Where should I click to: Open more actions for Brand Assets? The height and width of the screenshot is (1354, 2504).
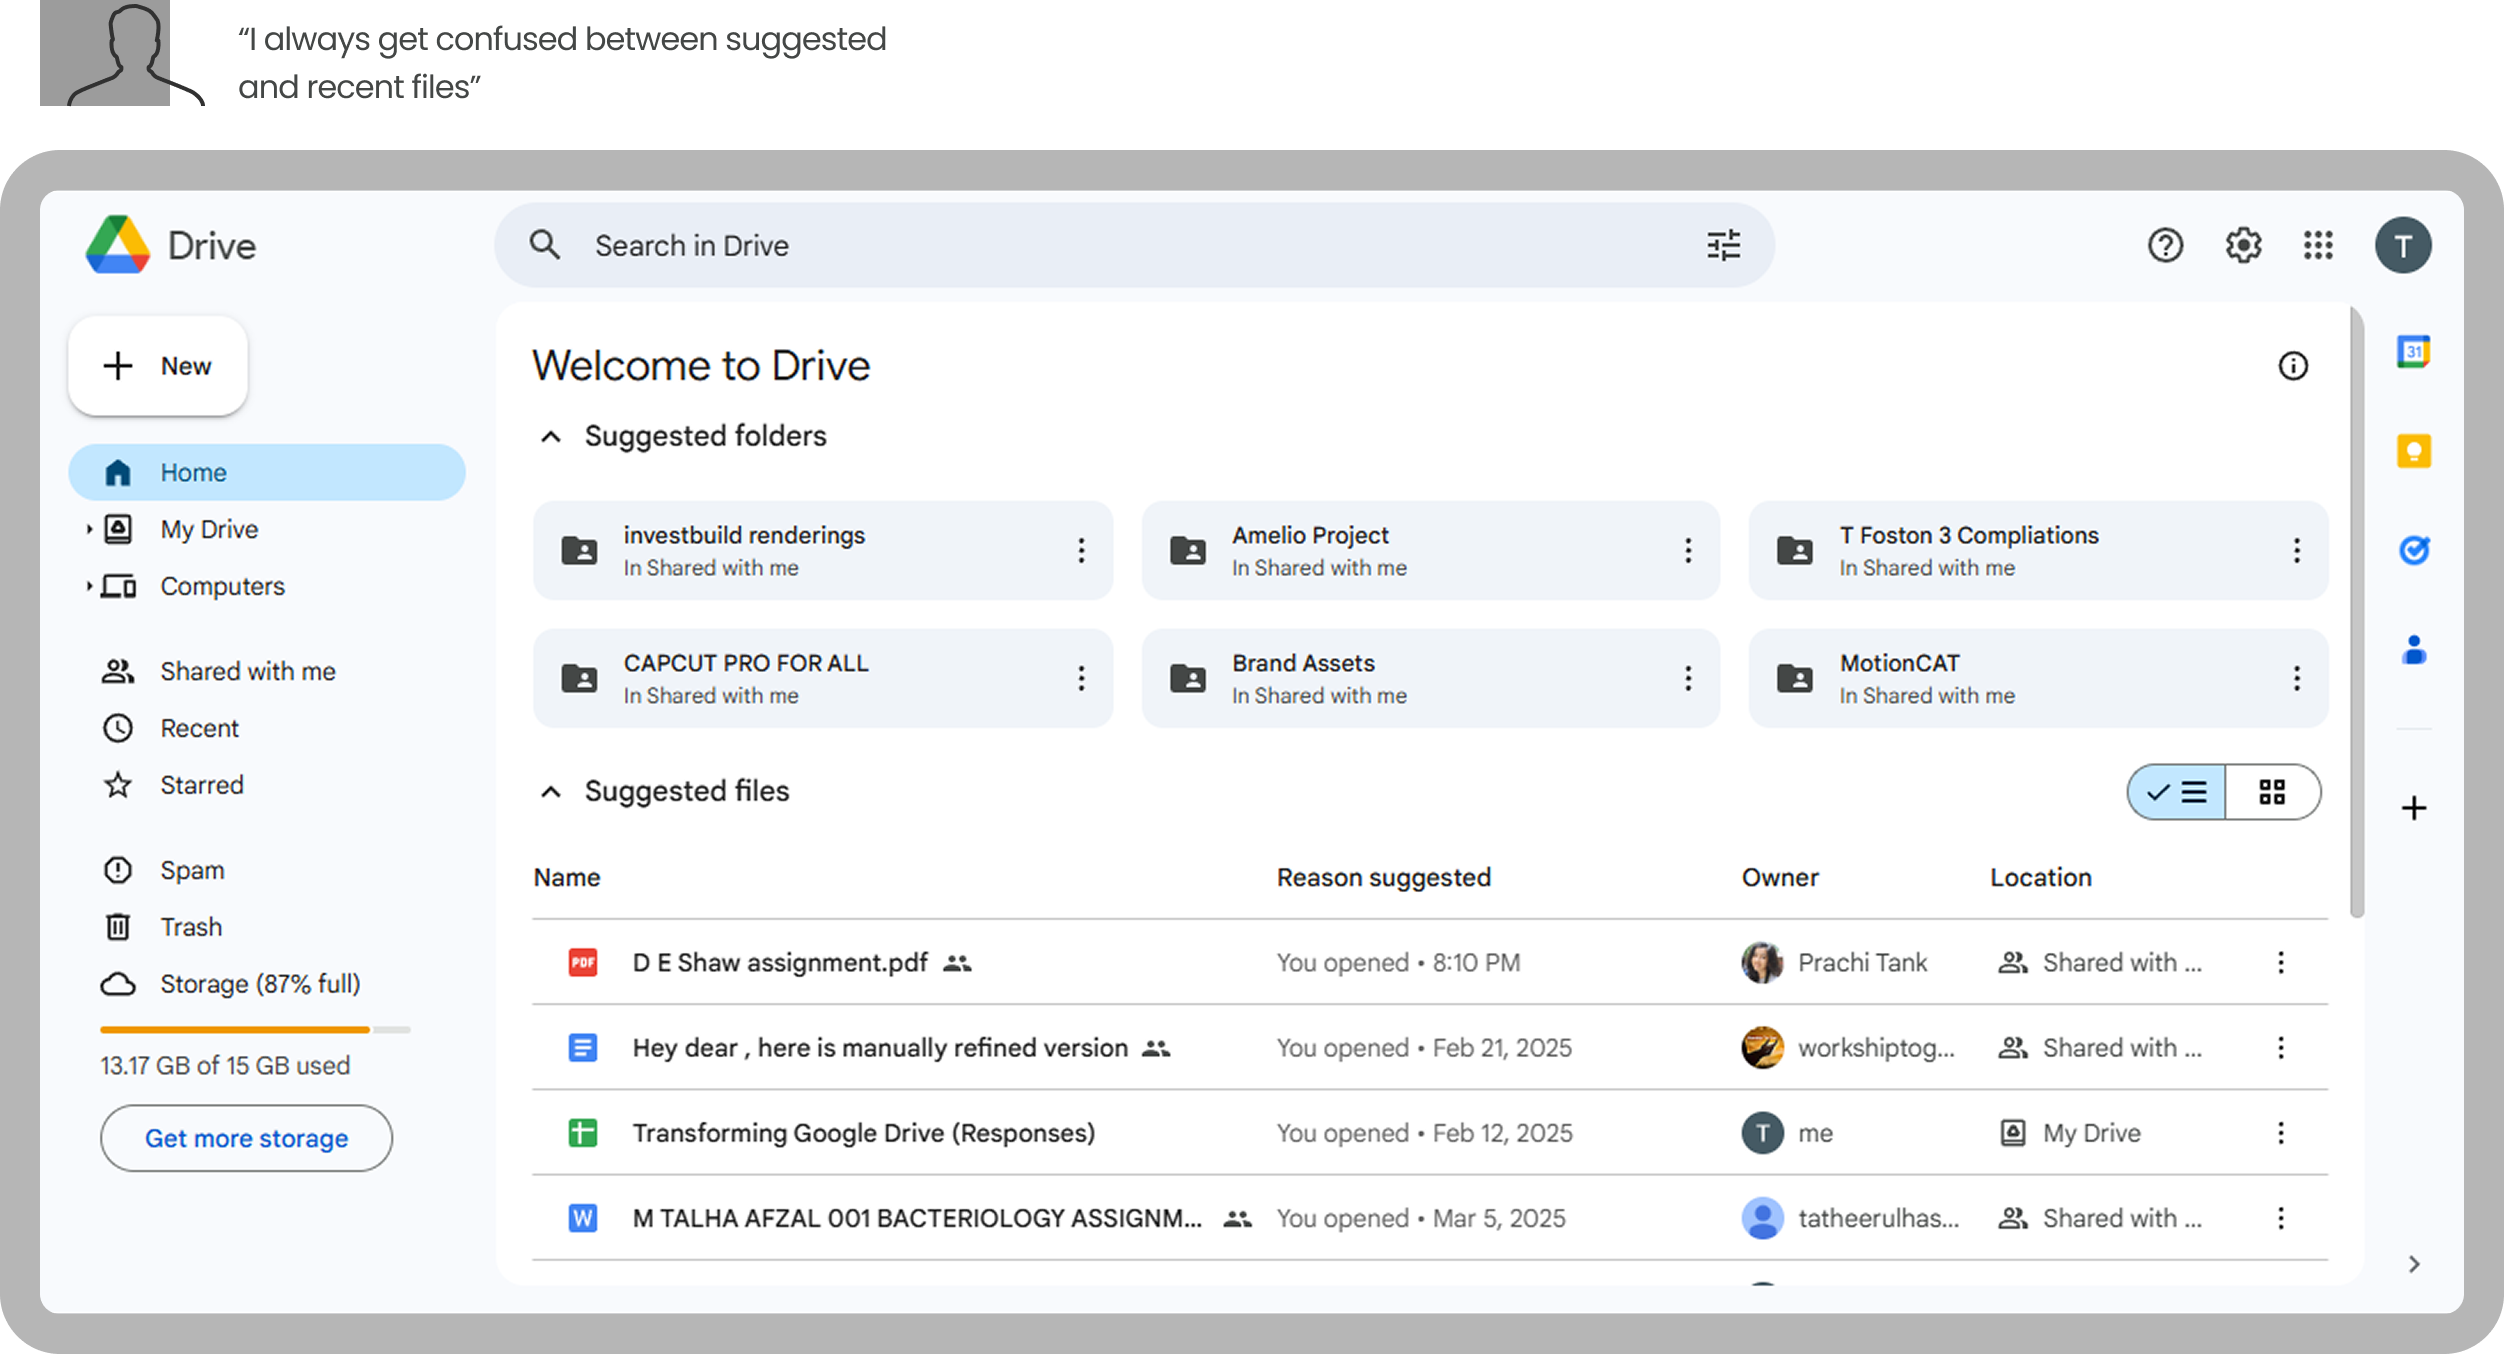click(x=1688, y=678)
